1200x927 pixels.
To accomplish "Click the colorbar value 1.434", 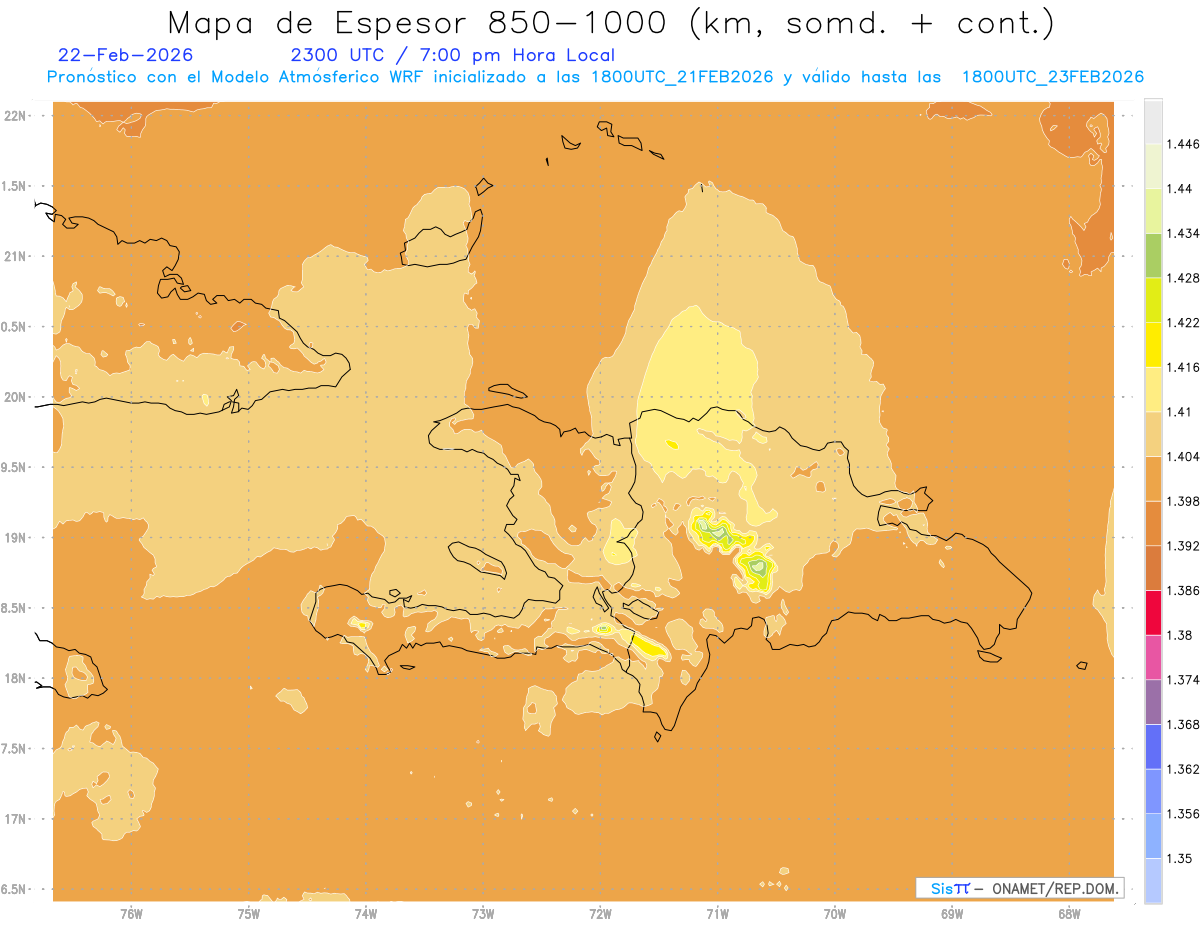I will pyautogui.click(x=1185, y=233).
